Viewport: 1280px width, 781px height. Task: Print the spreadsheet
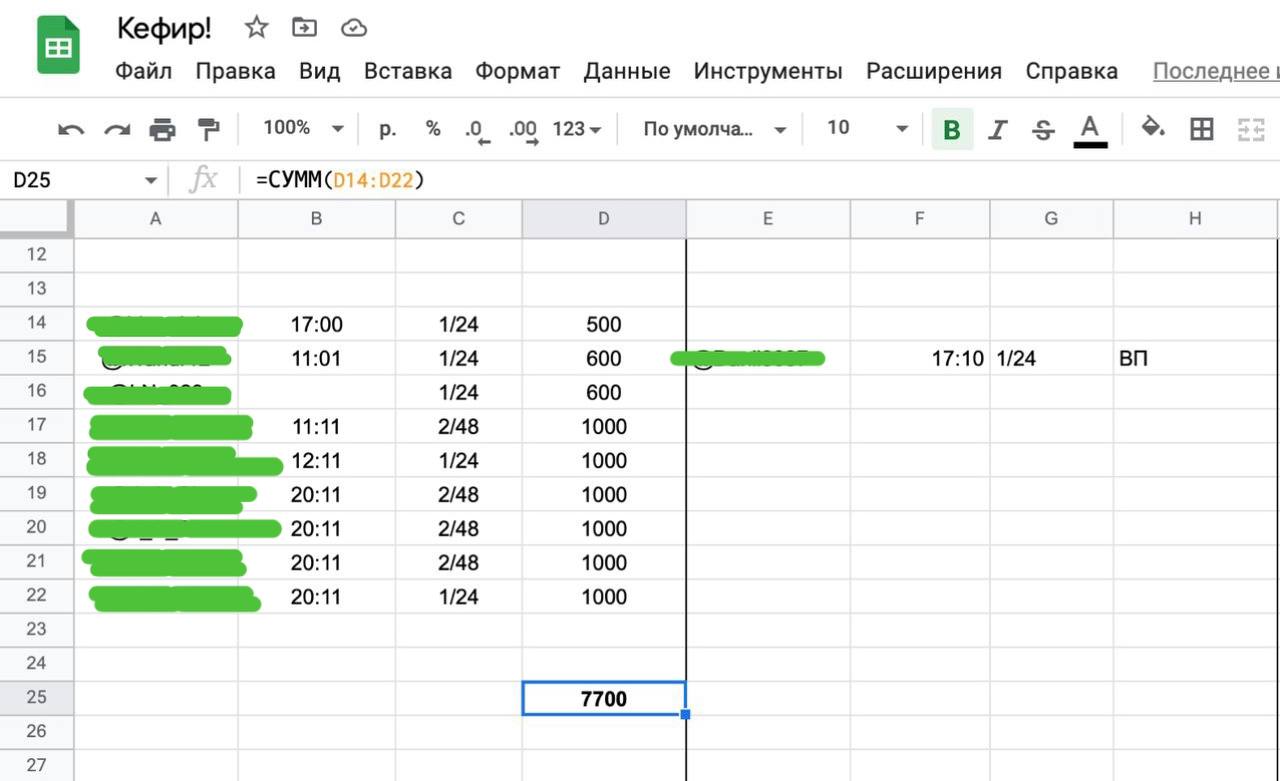pos(162,129)
